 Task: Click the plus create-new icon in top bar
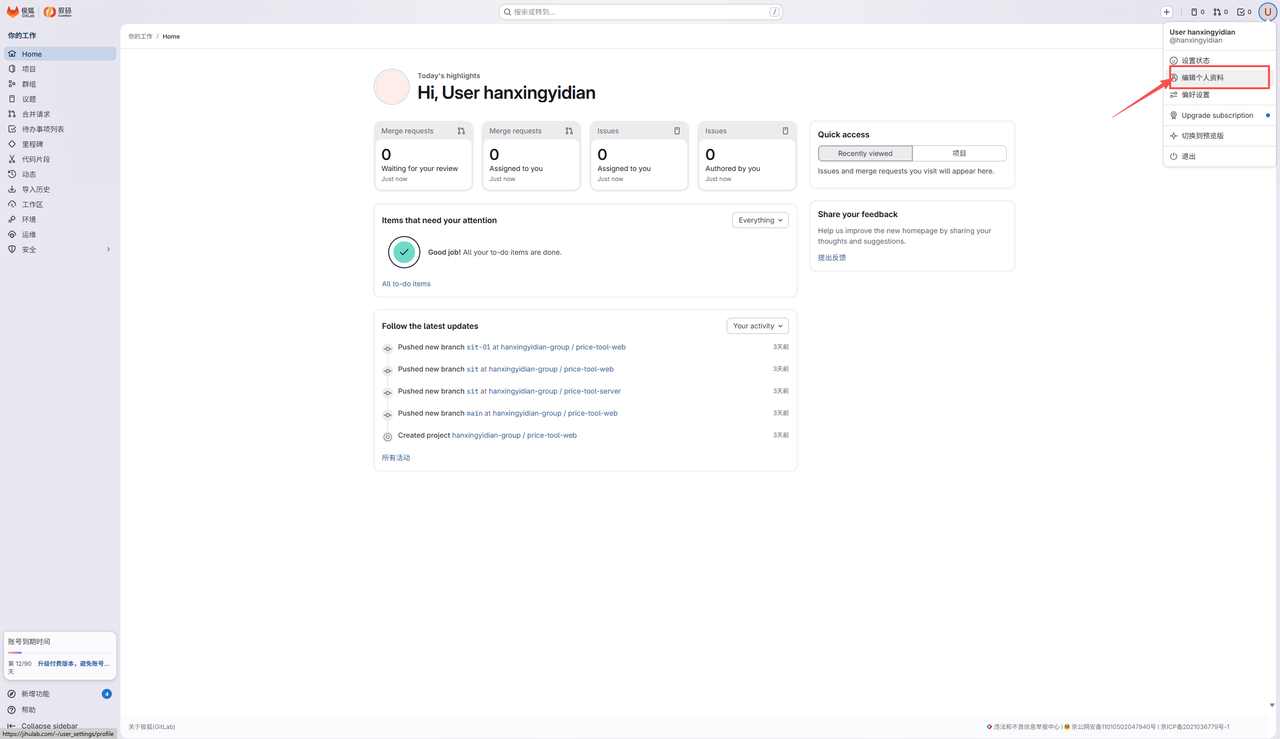coord(1166,12)
